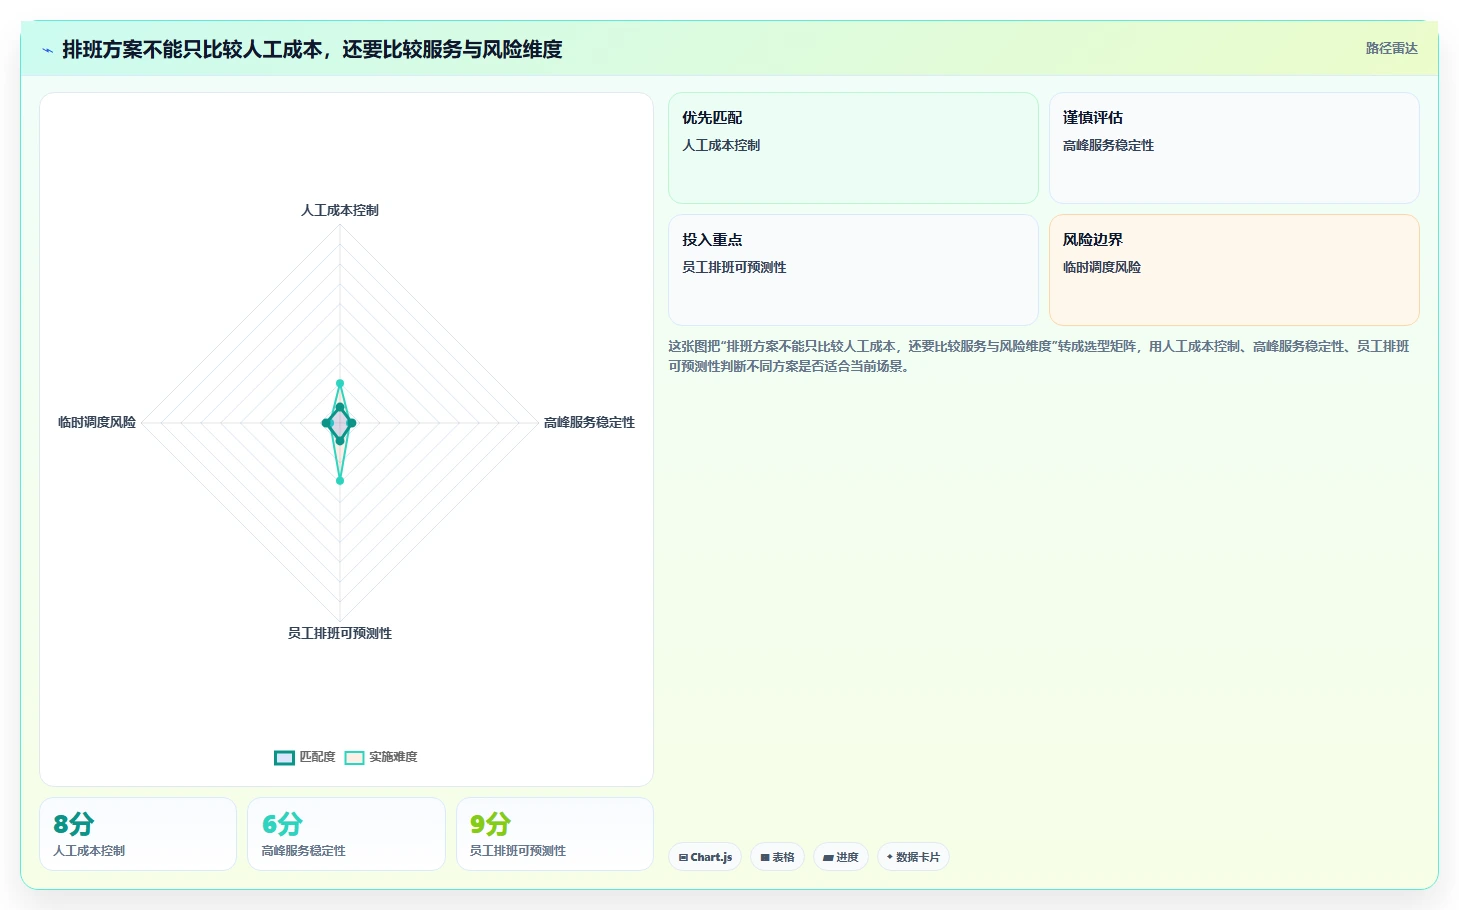
Task: Open the 风险边界 card
Action: coord(1234,270)
